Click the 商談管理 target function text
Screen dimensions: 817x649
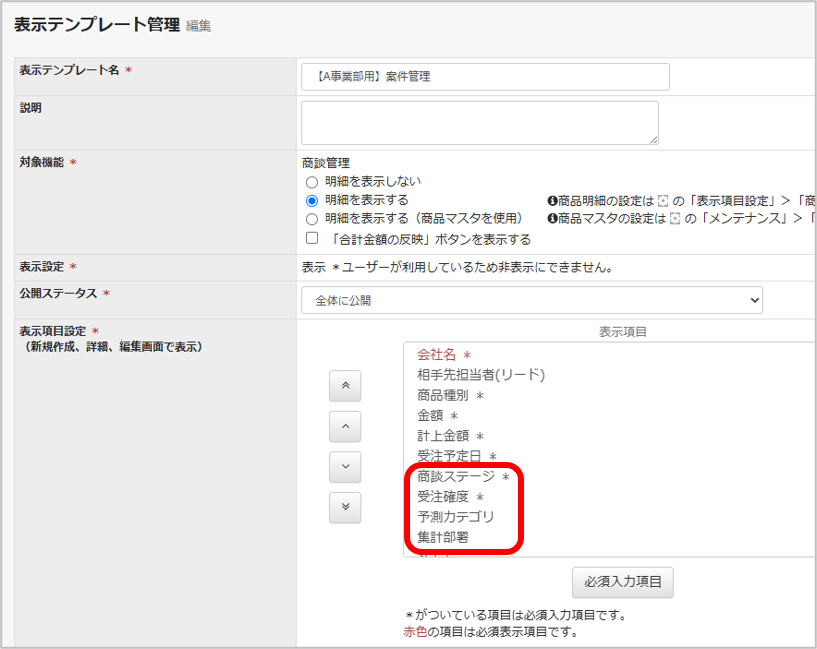326,163
